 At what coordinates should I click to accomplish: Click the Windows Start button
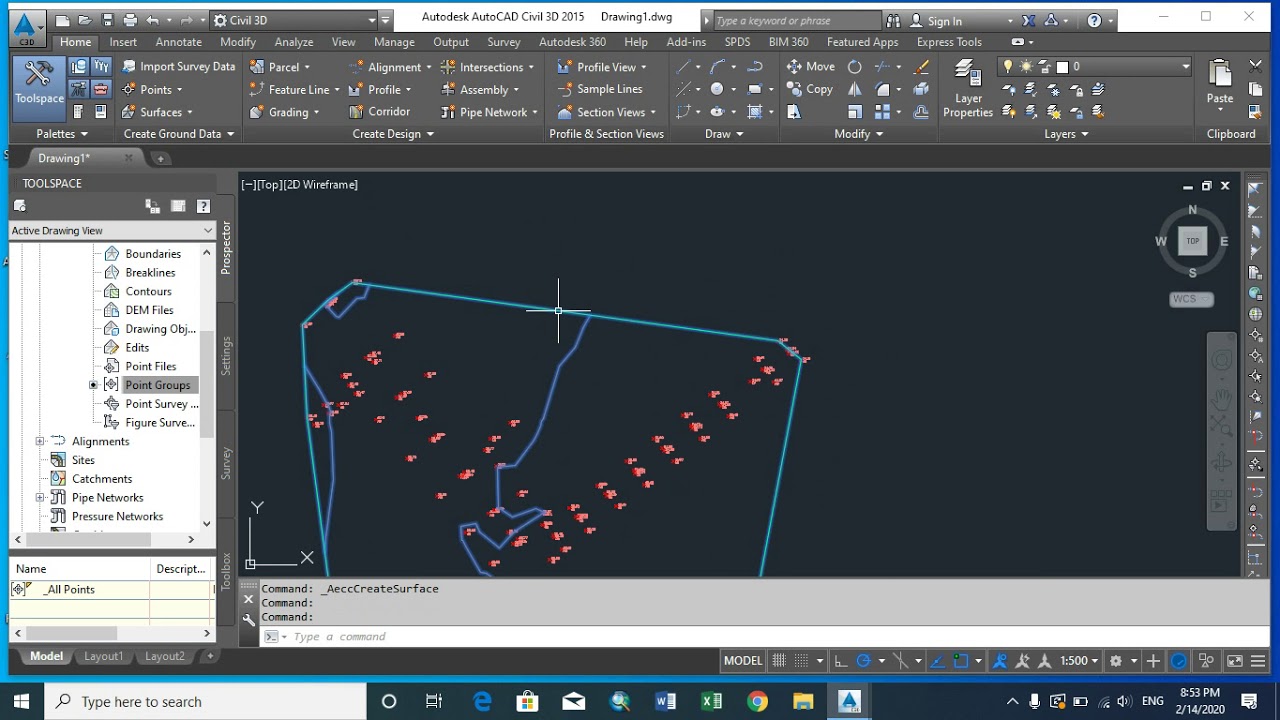[x=22, y=701]
